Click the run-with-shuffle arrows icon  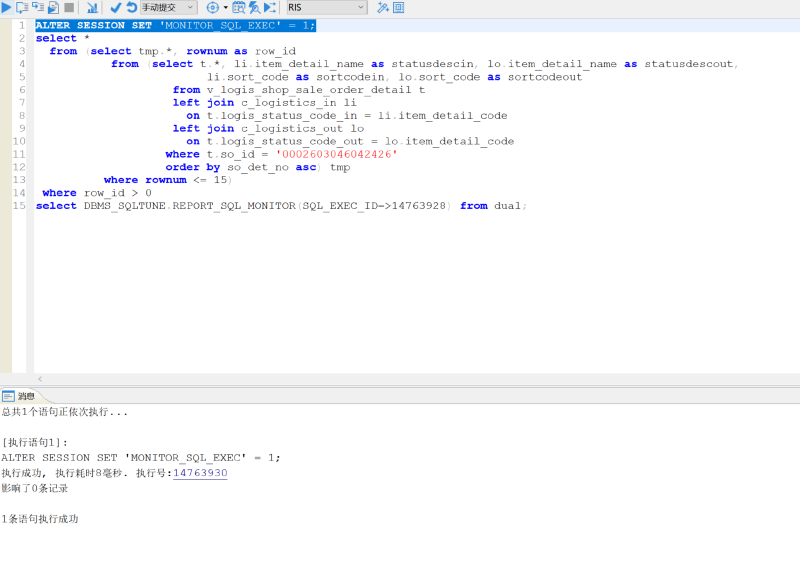[x=270, y=8]
